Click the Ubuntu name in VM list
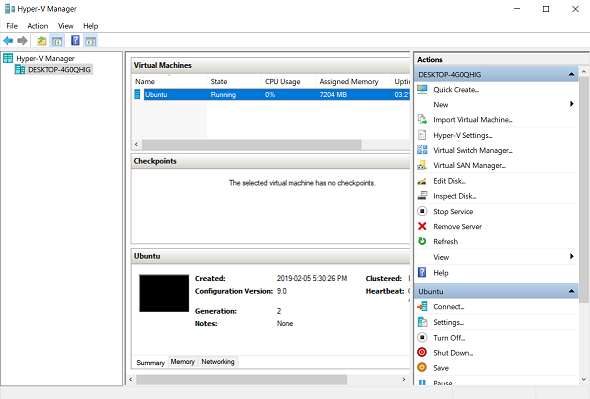This screenshot has width=590, height=399. coord(156,94)
